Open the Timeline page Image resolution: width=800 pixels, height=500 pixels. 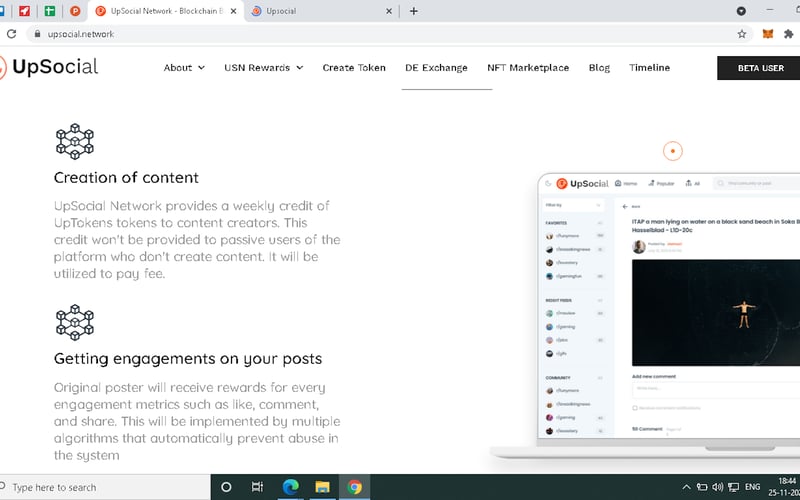tap(649, 68)
